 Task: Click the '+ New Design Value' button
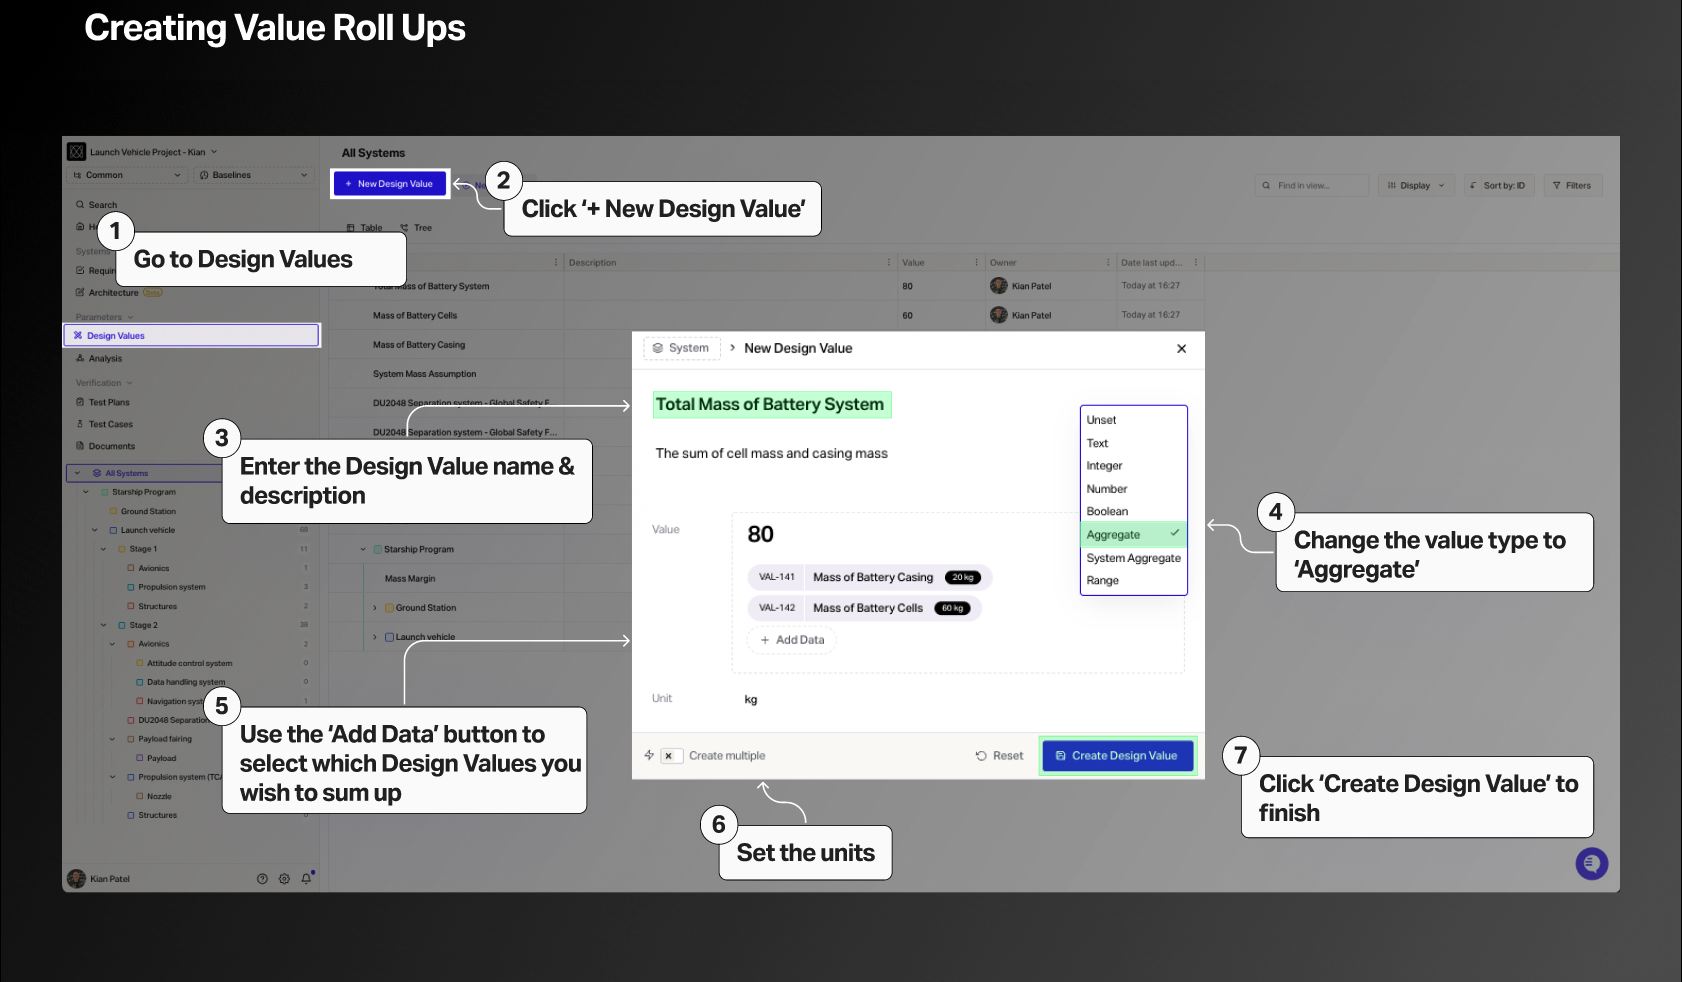(390, 184)
